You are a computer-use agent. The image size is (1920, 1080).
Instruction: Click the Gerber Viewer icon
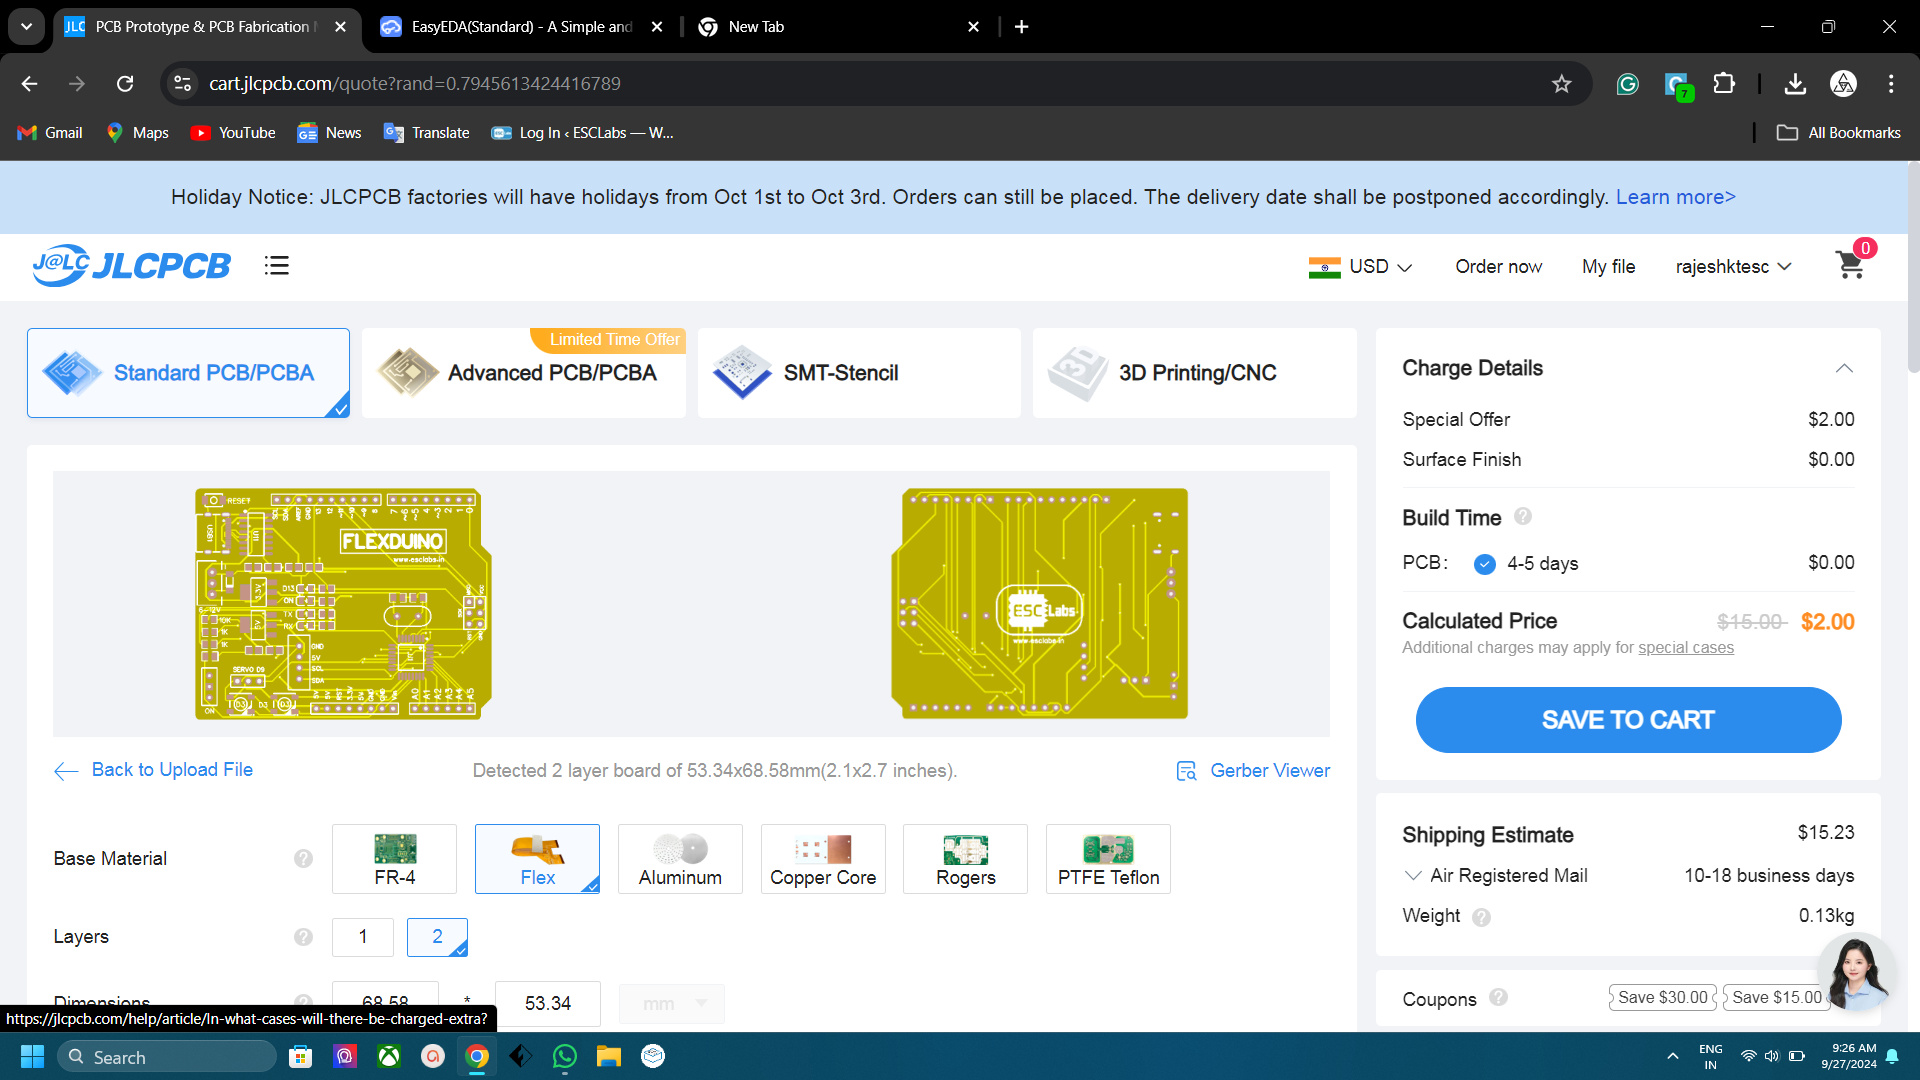point(1186,771)
